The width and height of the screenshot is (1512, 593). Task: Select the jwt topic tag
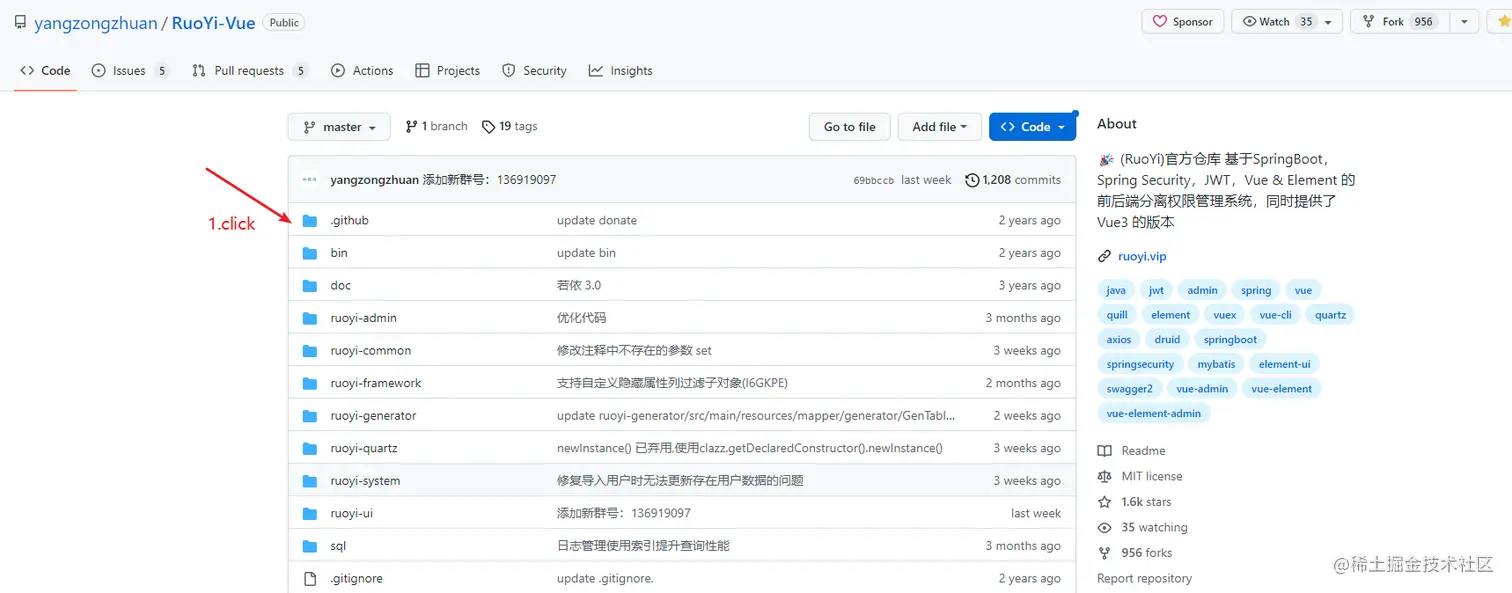1156,290
